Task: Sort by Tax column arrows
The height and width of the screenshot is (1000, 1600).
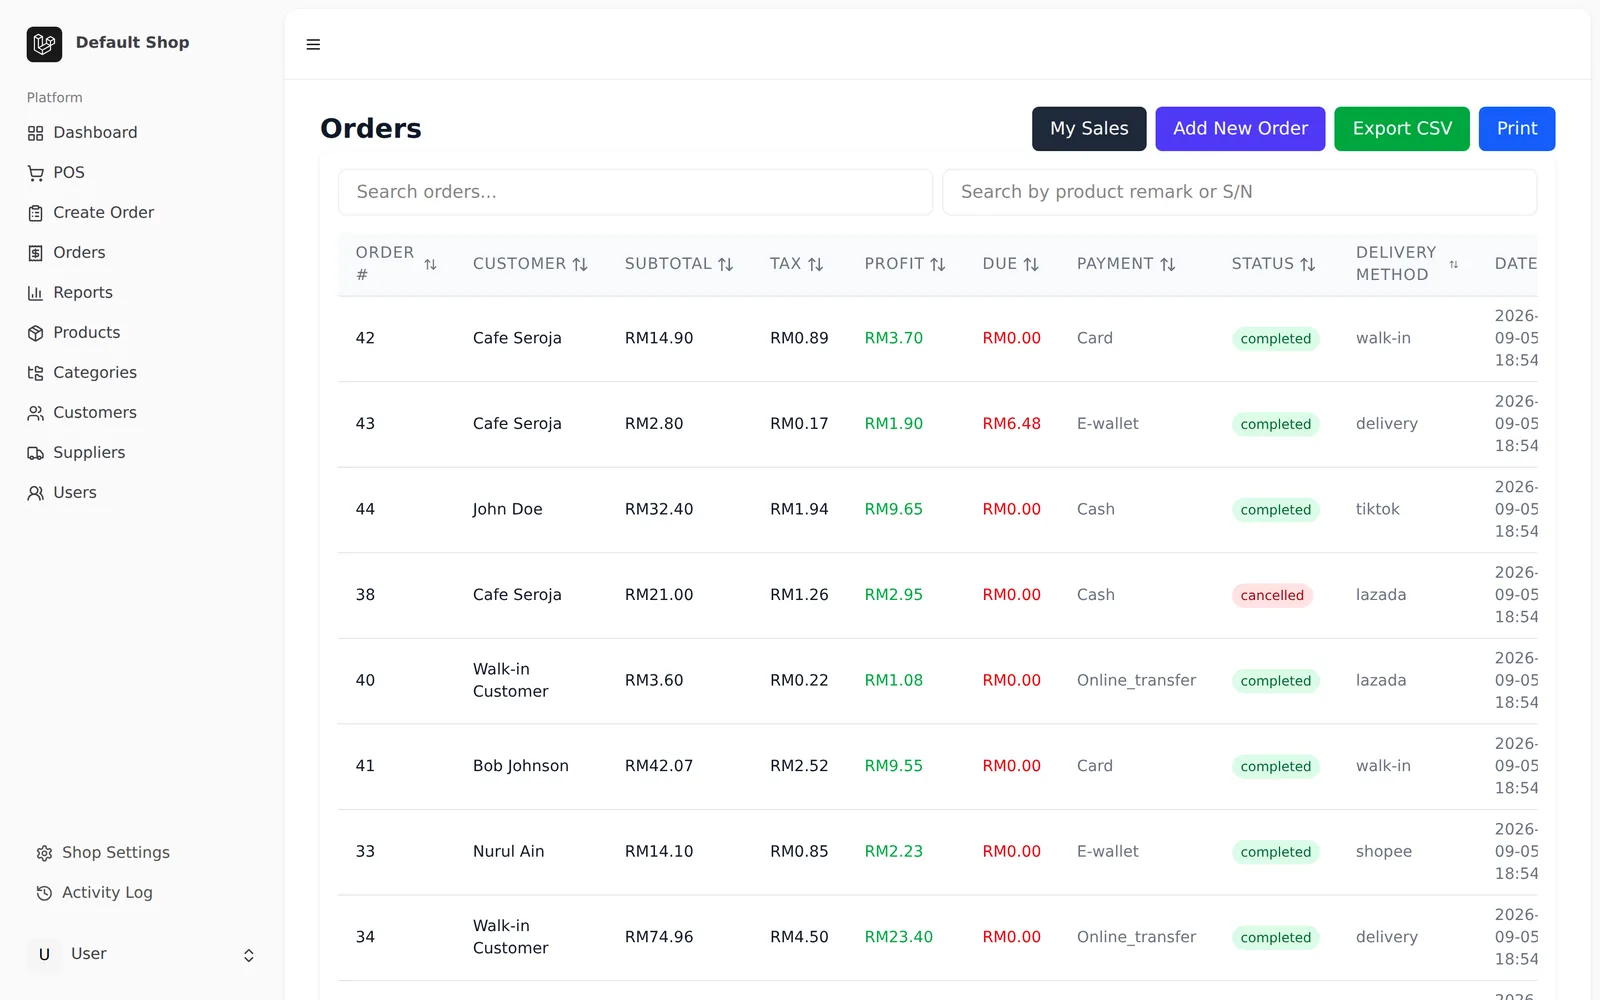Action: (x=816, y=264)
